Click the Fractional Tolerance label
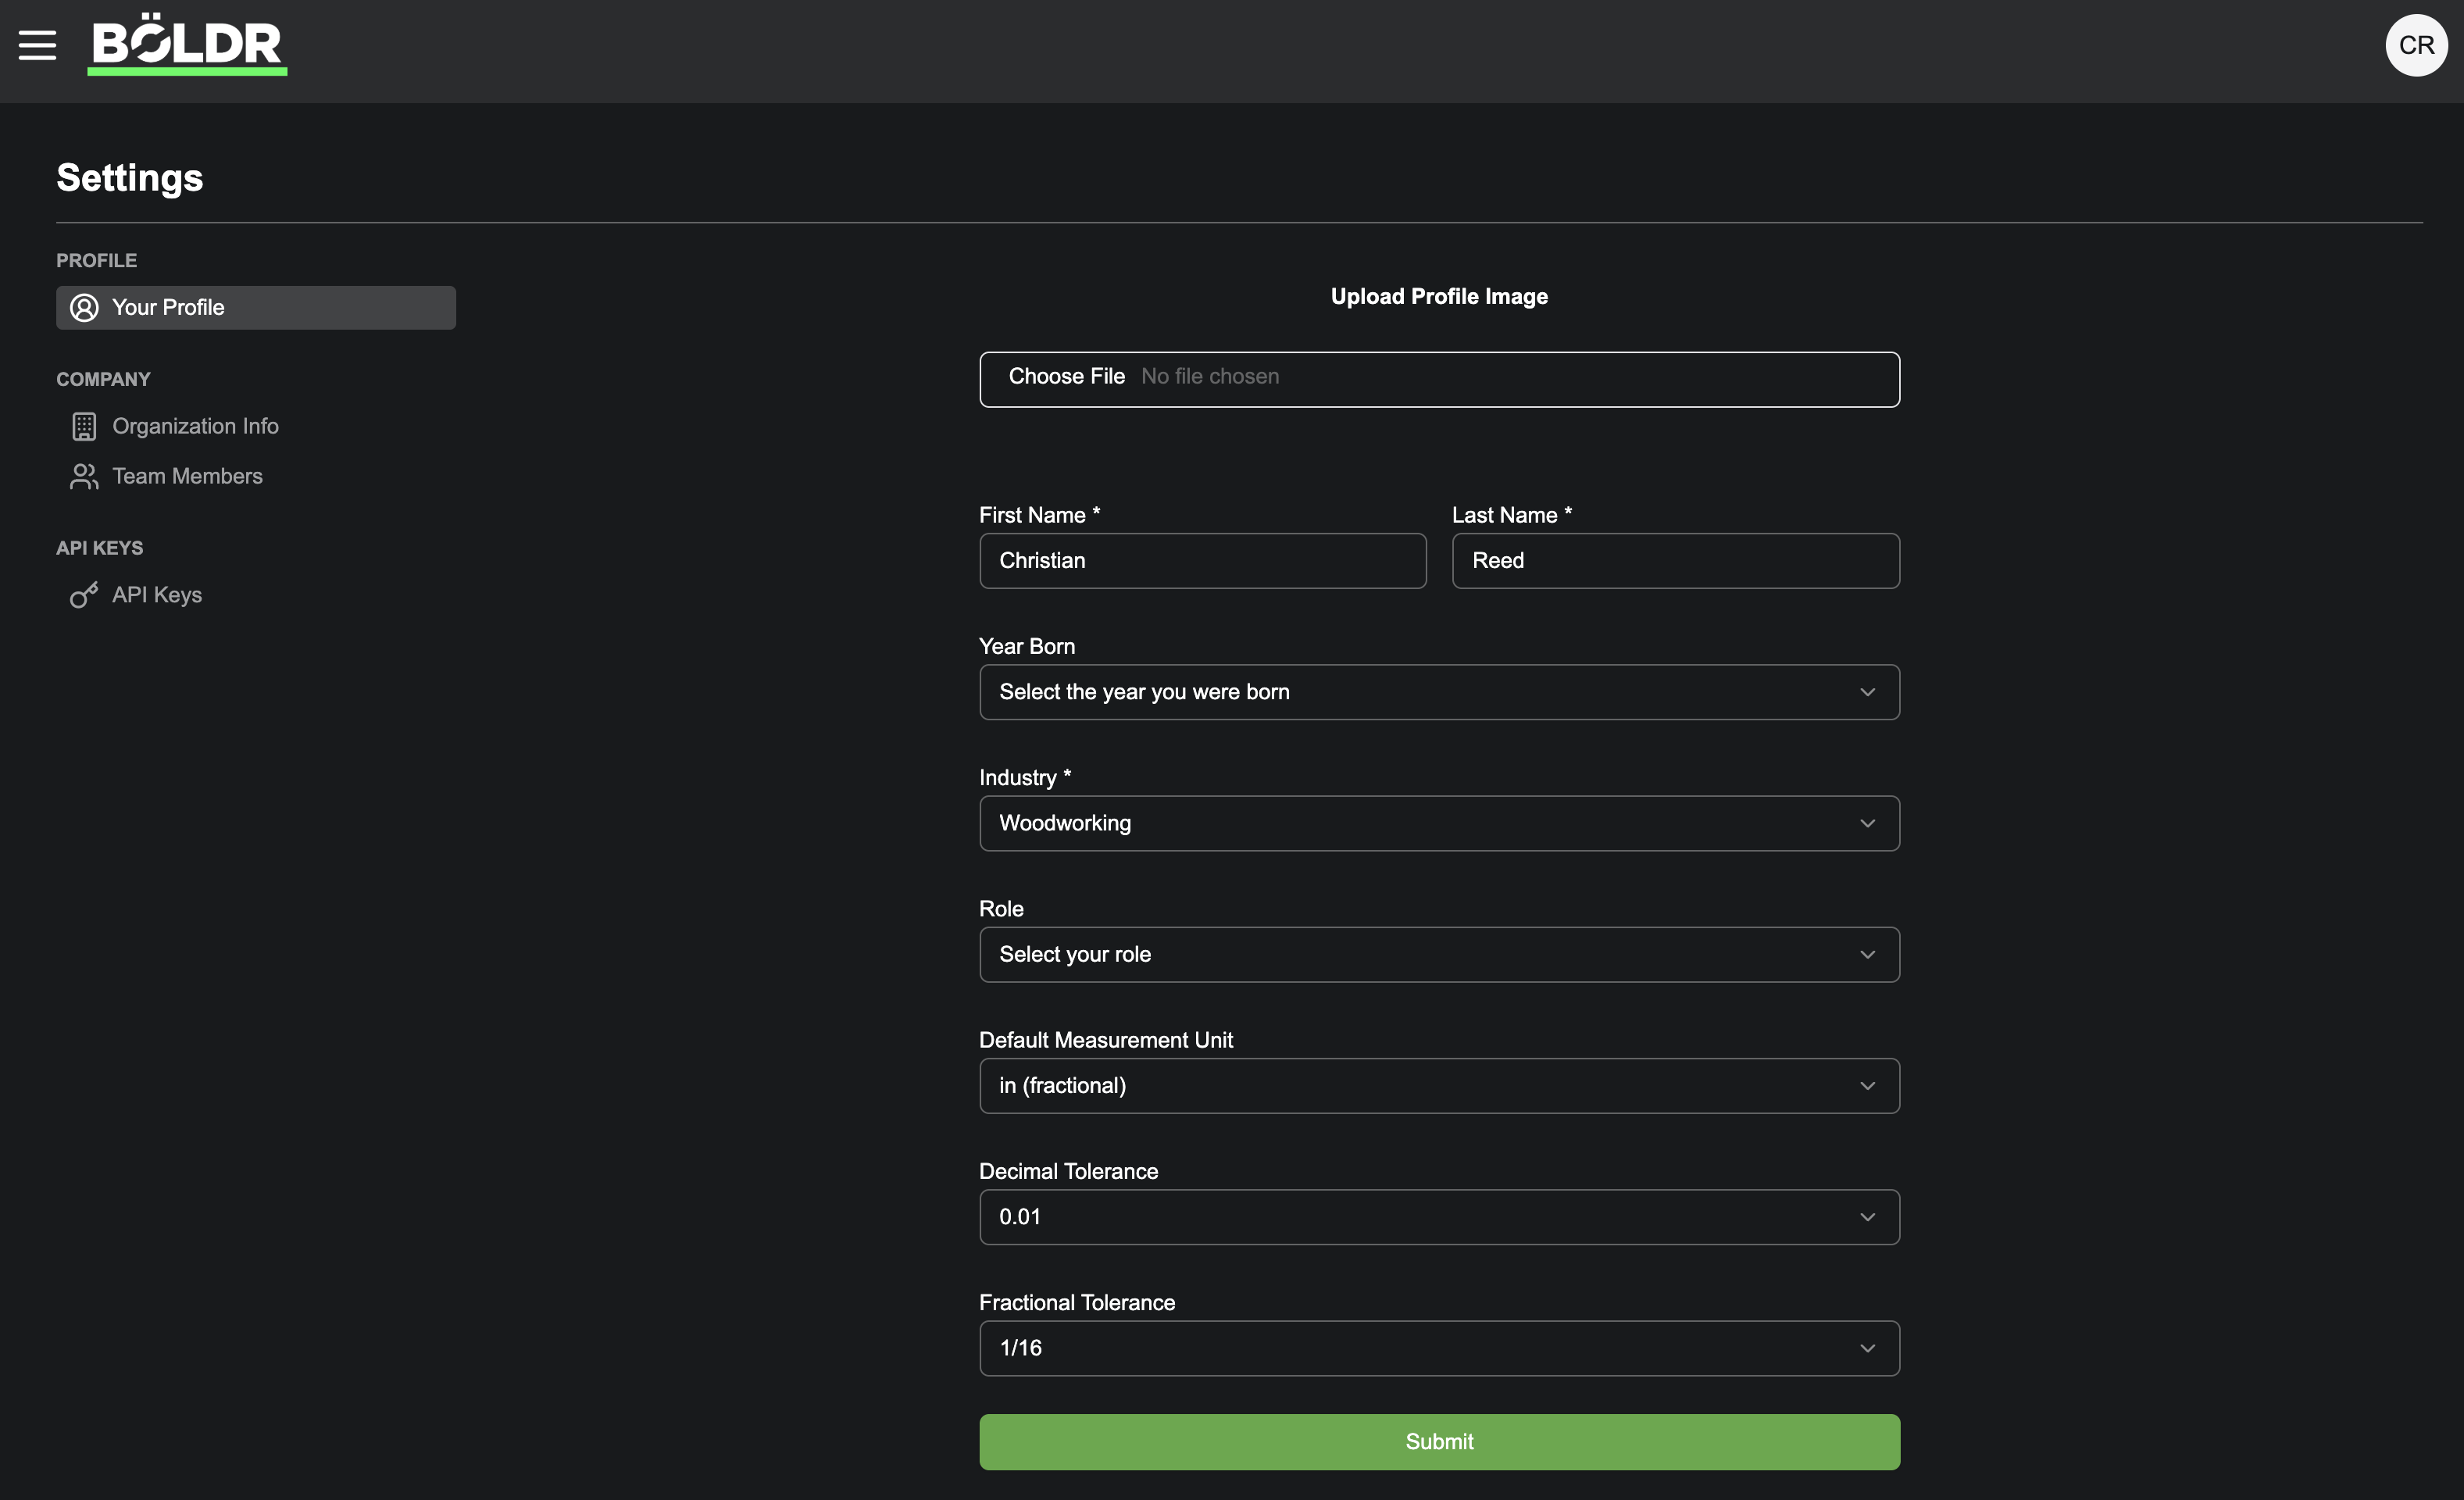Screen dimensions: 2464x1500 tap(1077, 1302)
